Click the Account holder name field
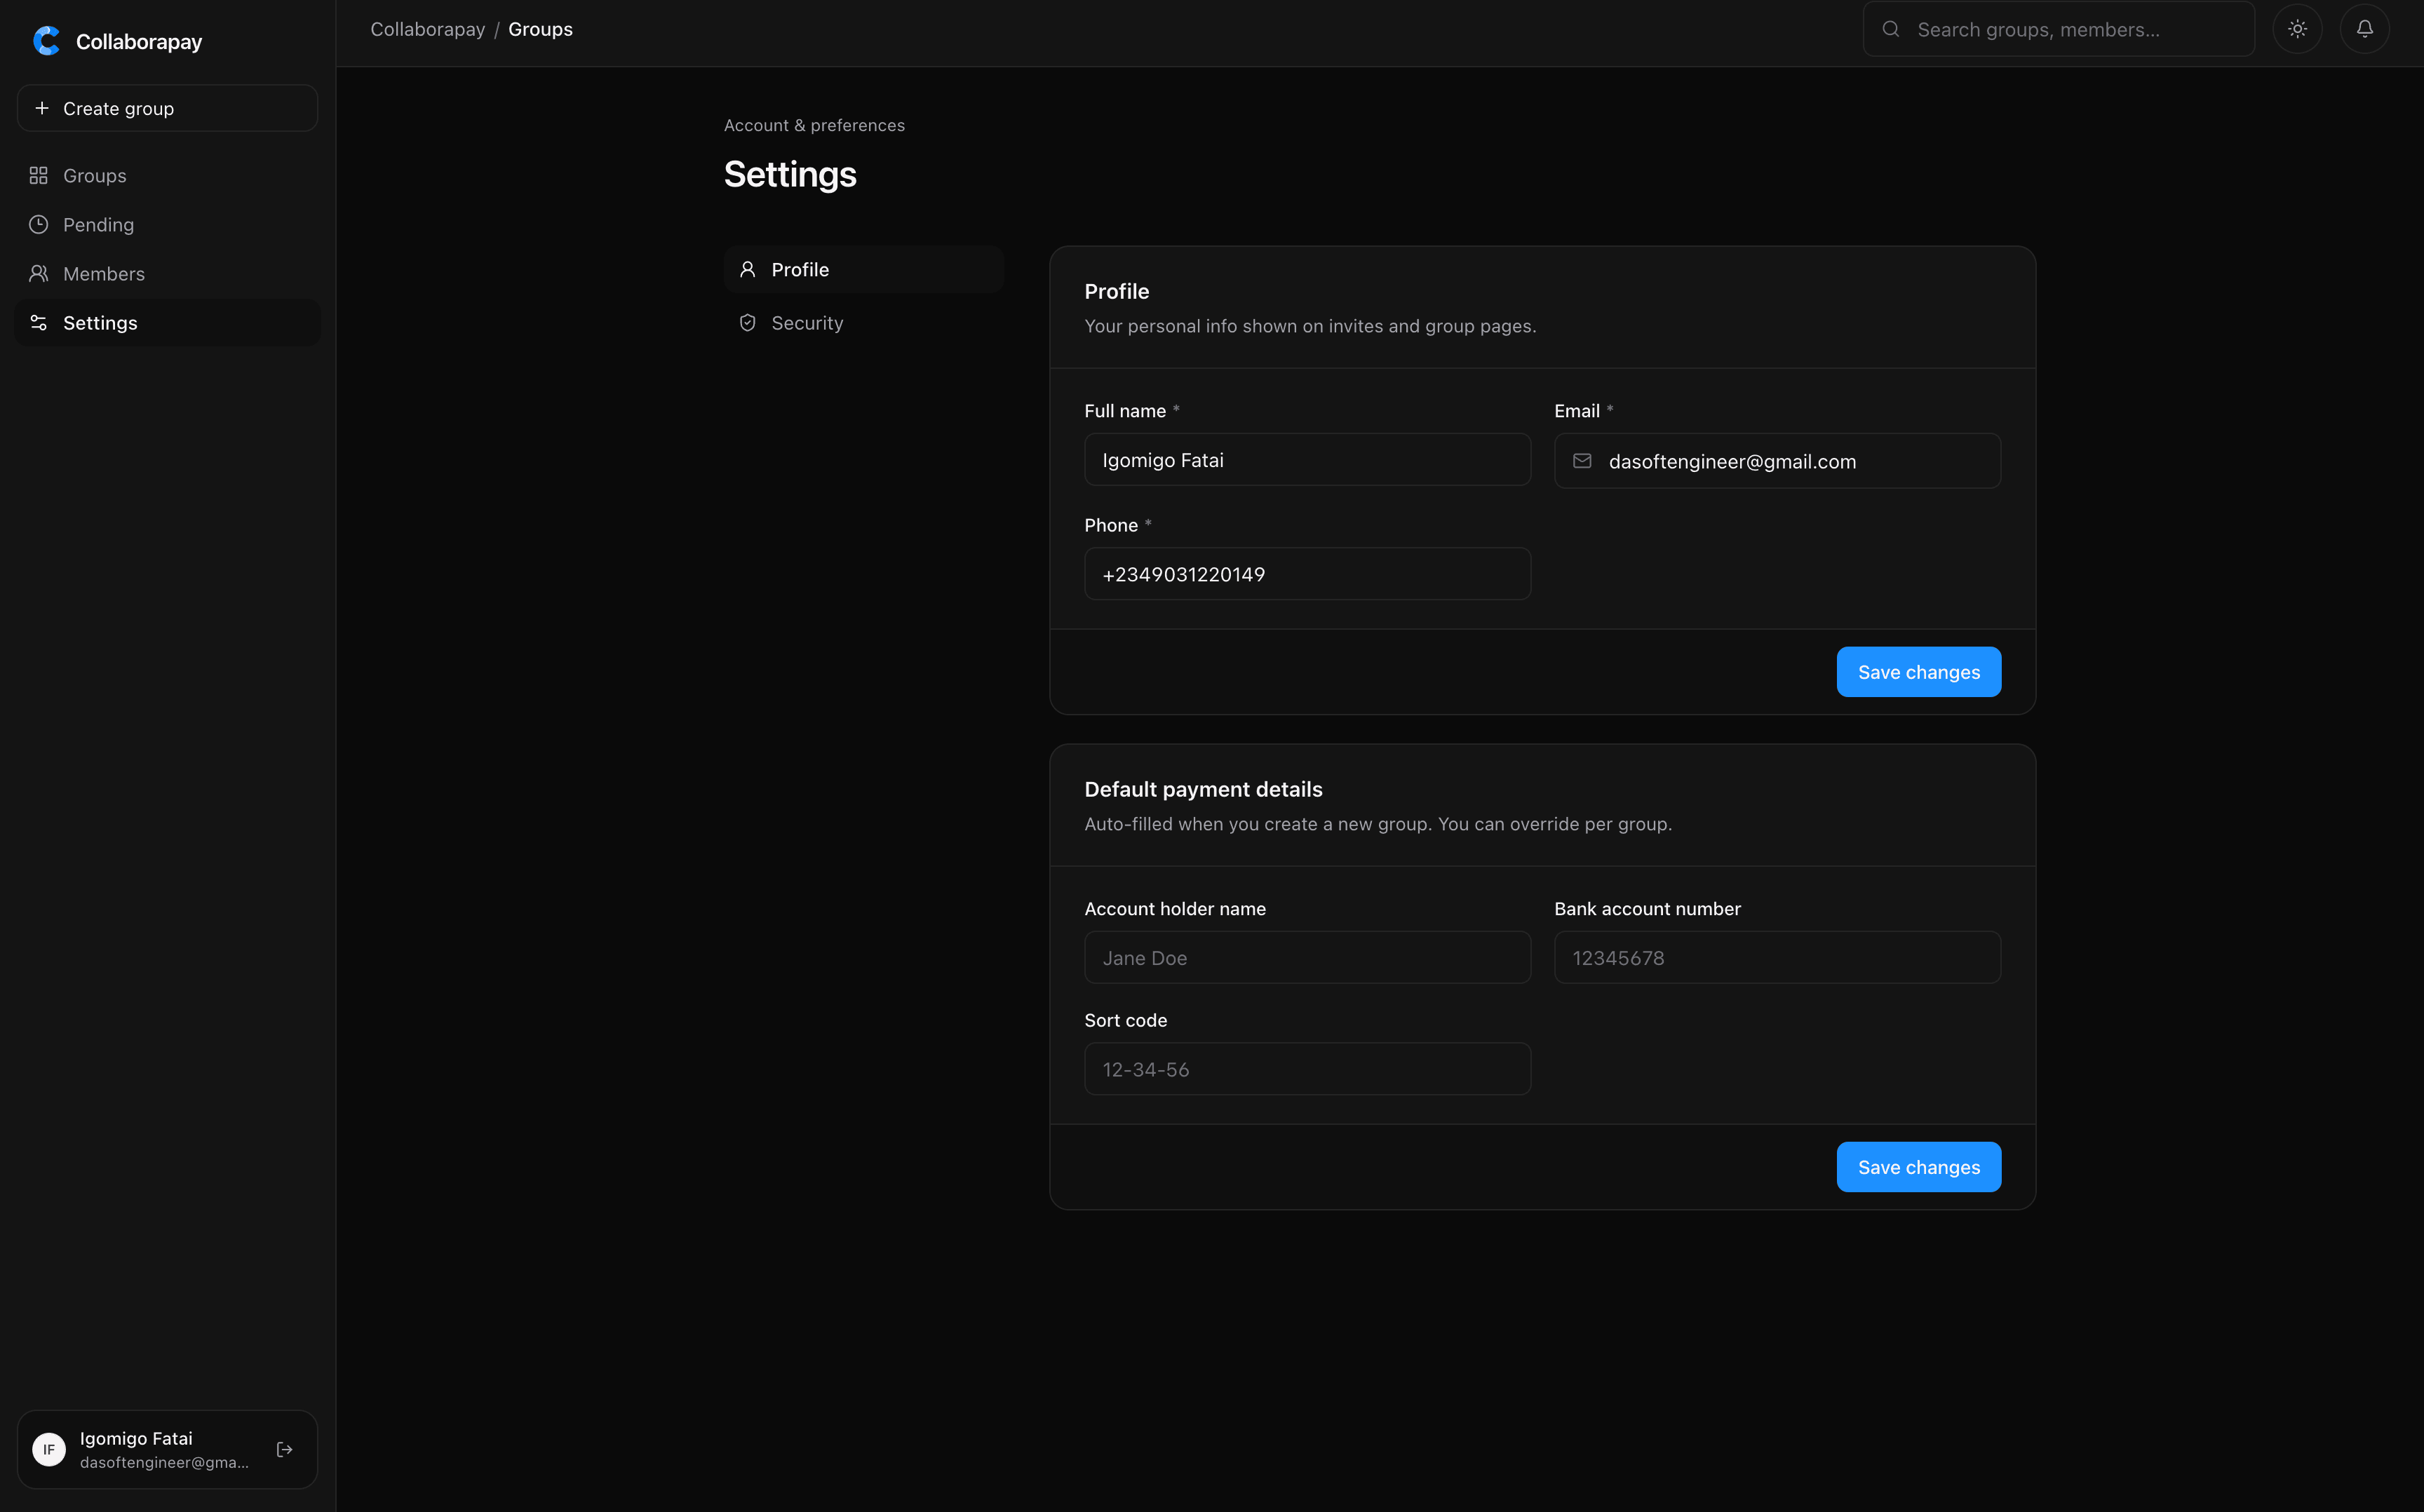This screenshot has width=2424, height=1512. [1308, 958]
